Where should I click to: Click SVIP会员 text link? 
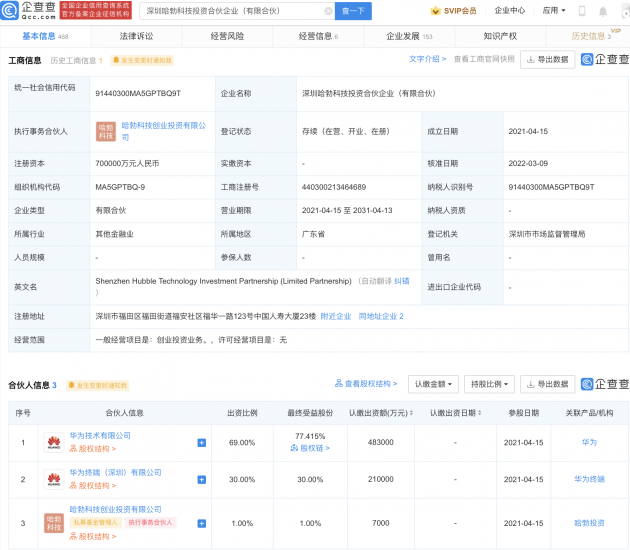tap(460, 11)
